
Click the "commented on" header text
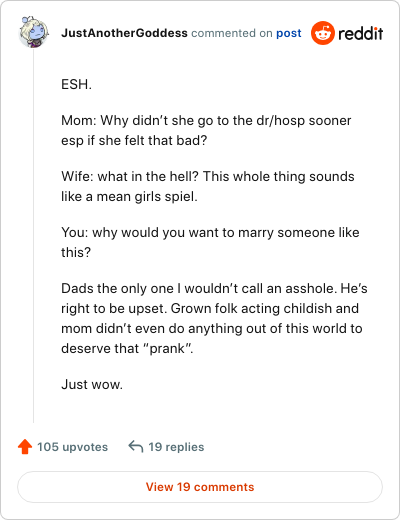coord(232,33)
